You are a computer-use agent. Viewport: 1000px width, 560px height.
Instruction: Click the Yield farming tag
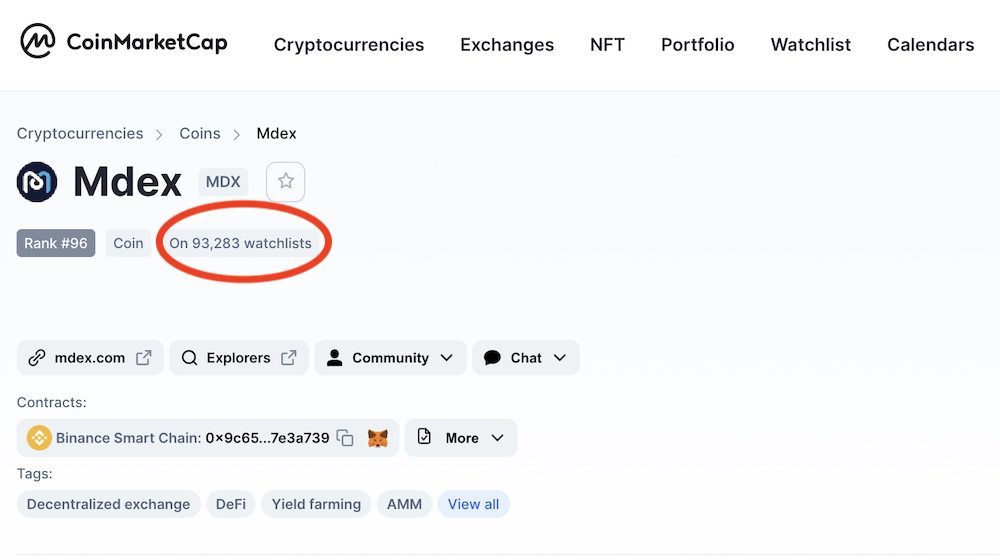(x=316, y=504)
